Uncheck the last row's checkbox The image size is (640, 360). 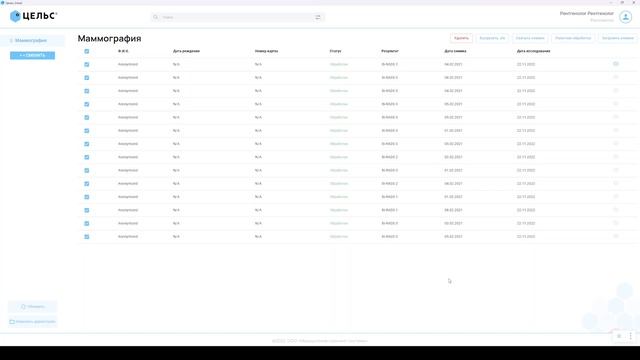[87, 237]
